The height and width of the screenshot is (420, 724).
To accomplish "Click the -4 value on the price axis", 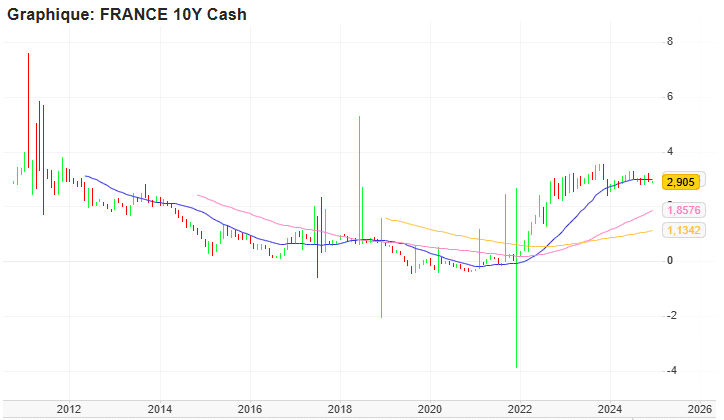I will 667,371.
